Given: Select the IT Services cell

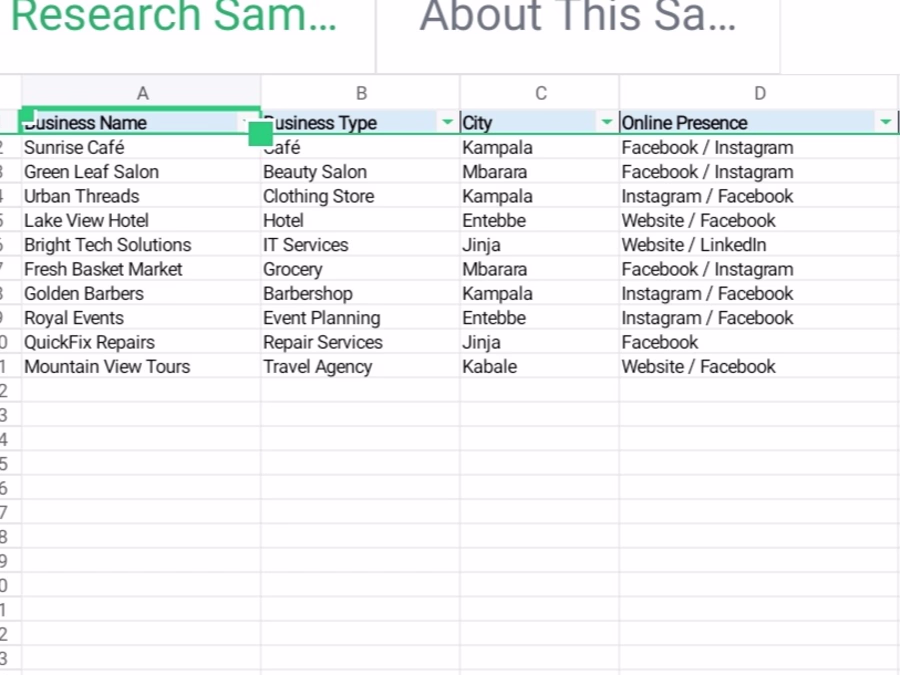Looking at the screenshot, I should tap(360, 245).
